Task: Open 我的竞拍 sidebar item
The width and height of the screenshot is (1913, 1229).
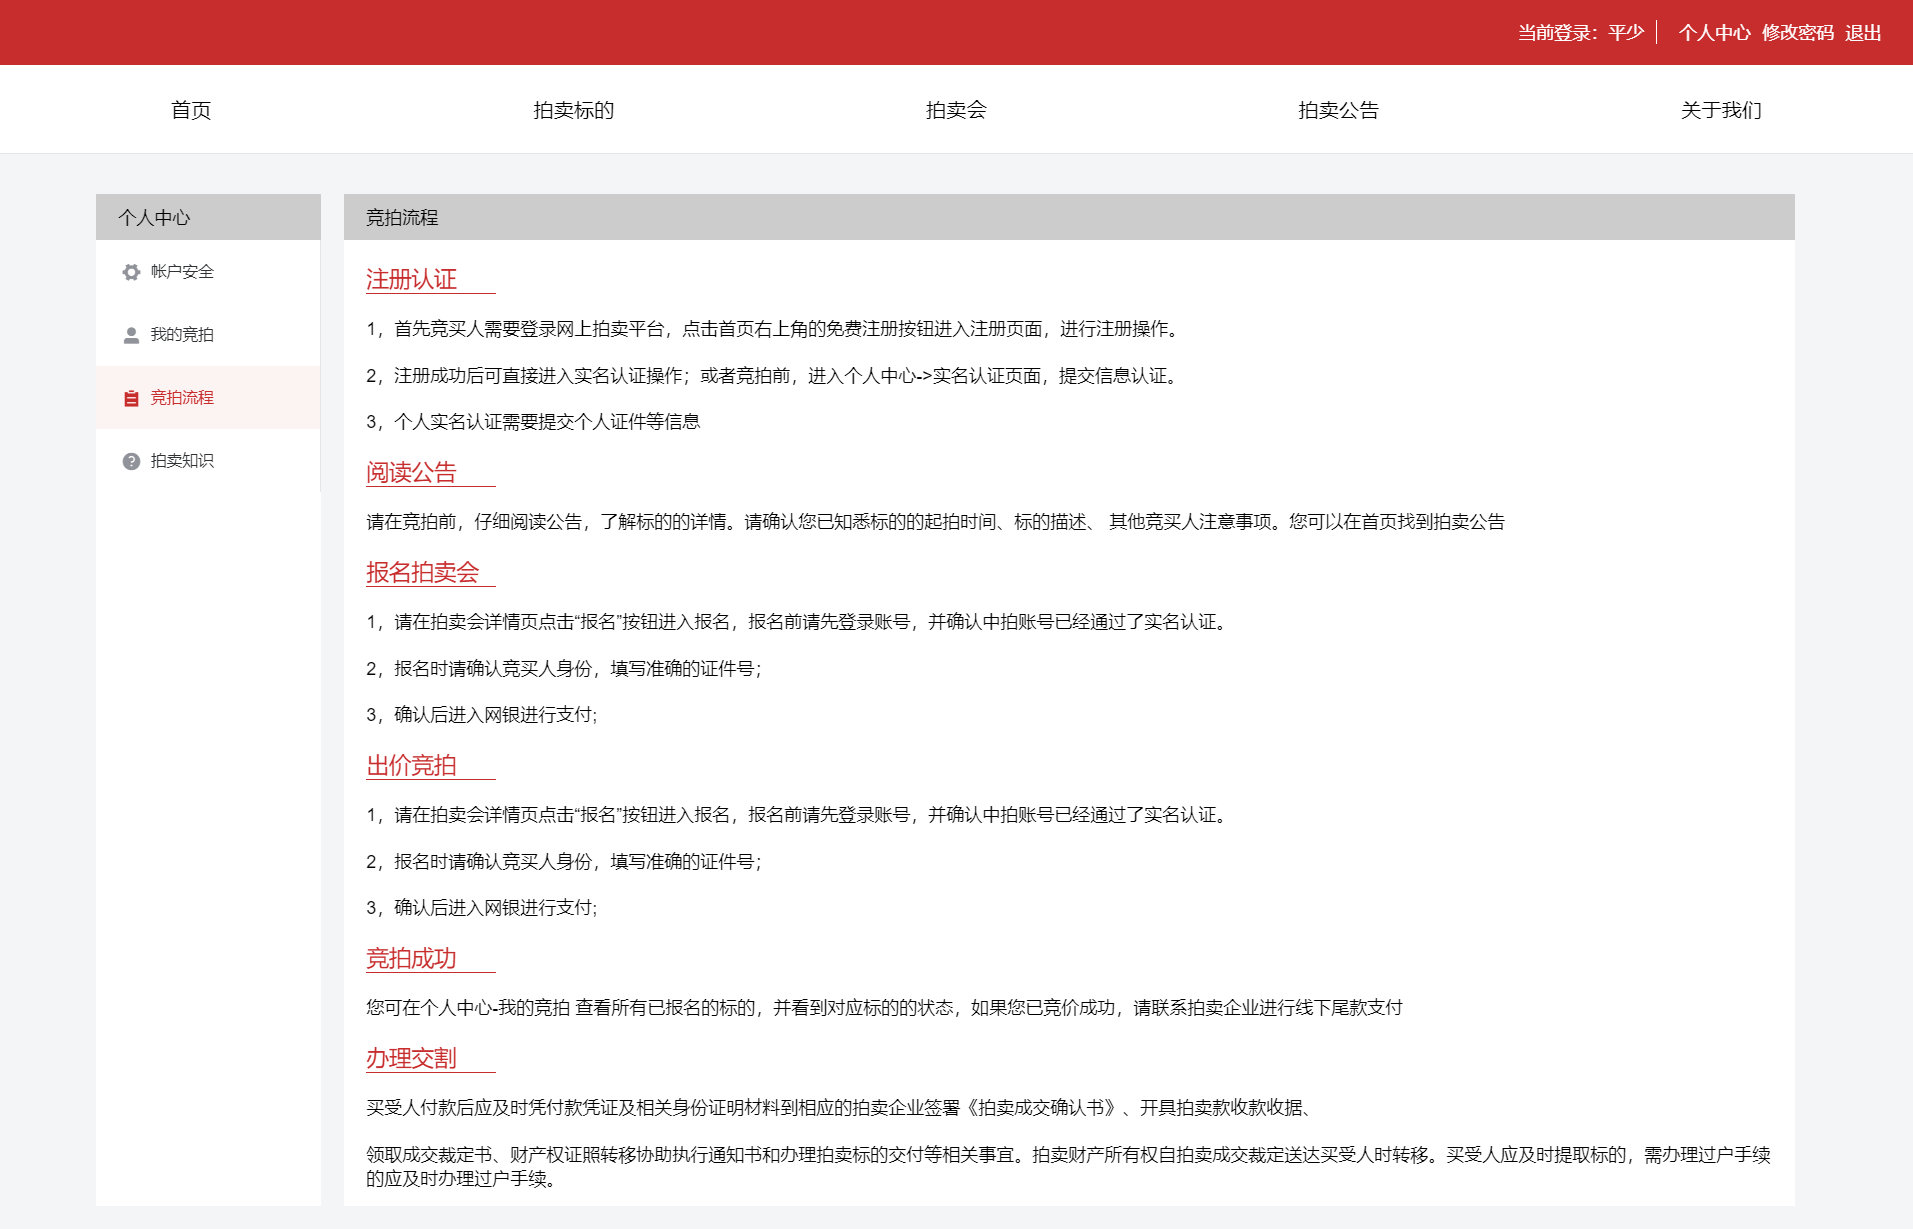Action: click(208, 335)
